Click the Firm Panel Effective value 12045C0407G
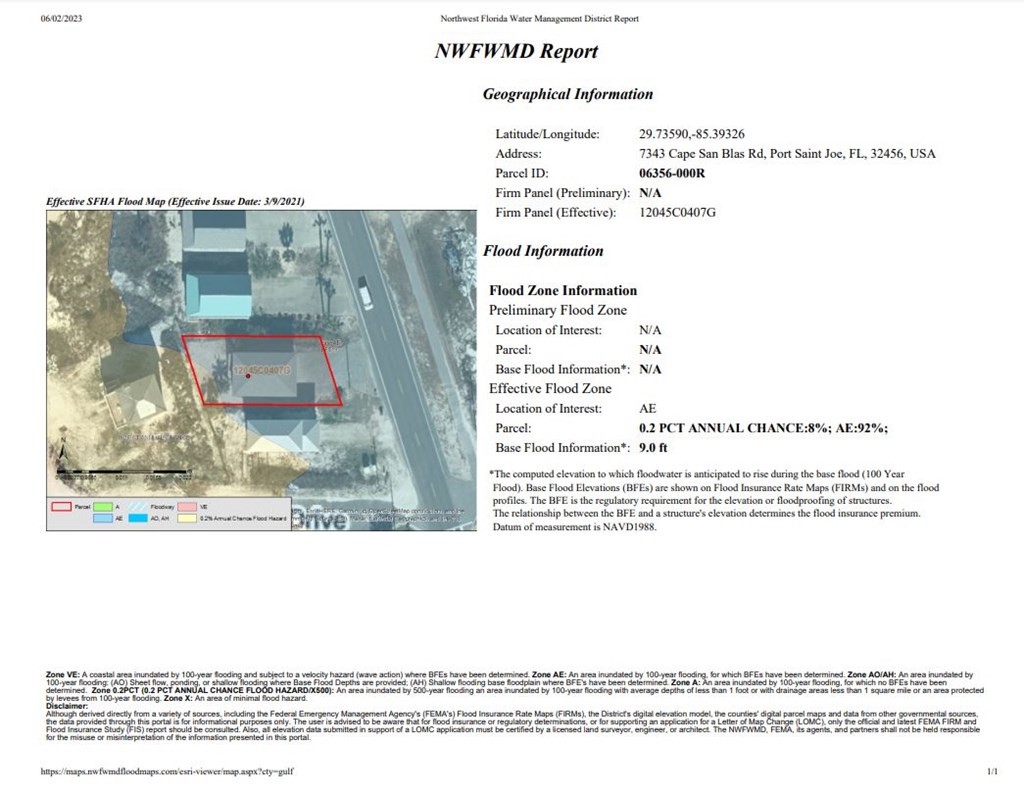The image size is (1024, 794). (x=677, y=213)
